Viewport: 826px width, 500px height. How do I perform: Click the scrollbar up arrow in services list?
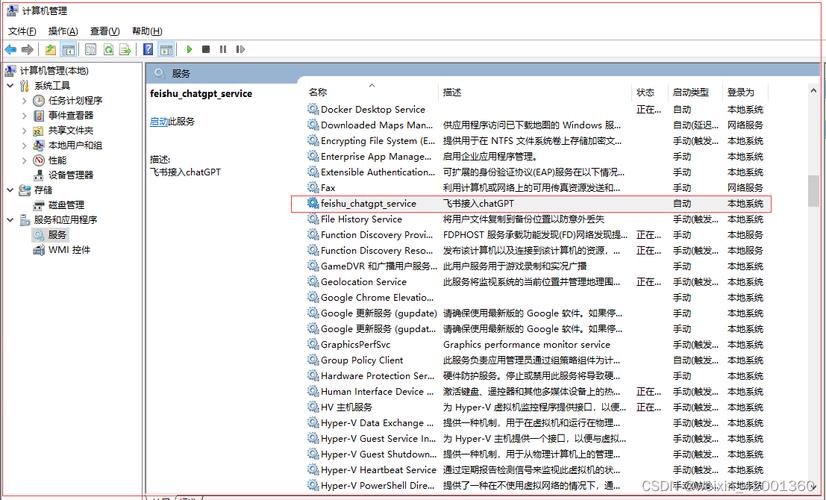click(x=813, y=91)
